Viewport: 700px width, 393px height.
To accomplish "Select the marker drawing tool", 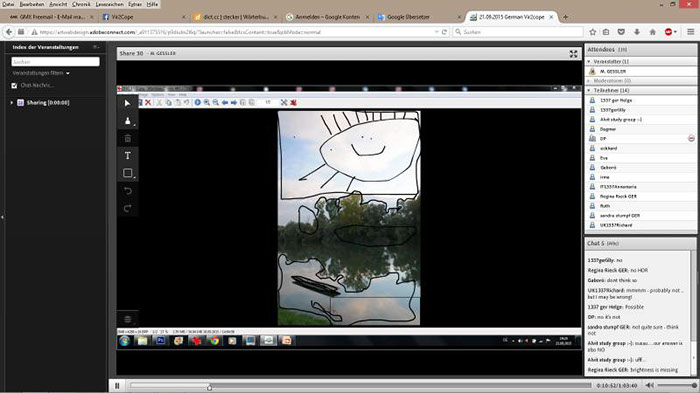I will [x=128, y=121].
